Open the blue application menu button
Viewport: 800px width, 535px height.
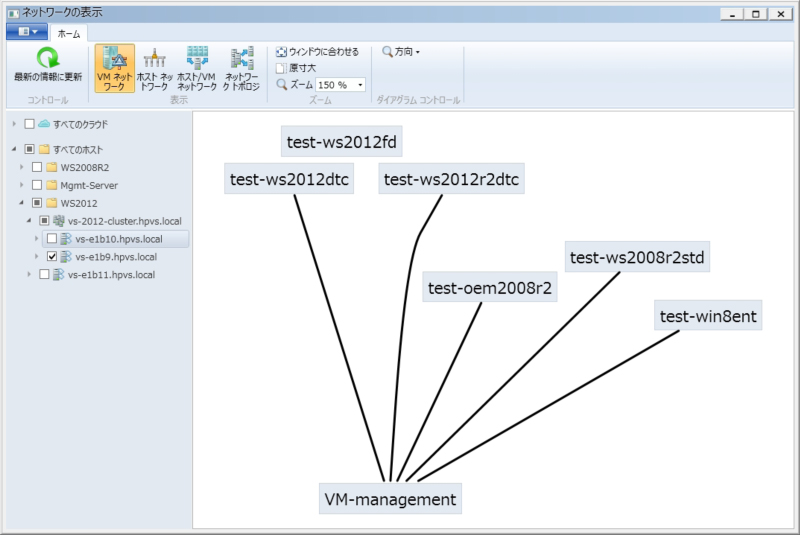[x=27, y=33]
